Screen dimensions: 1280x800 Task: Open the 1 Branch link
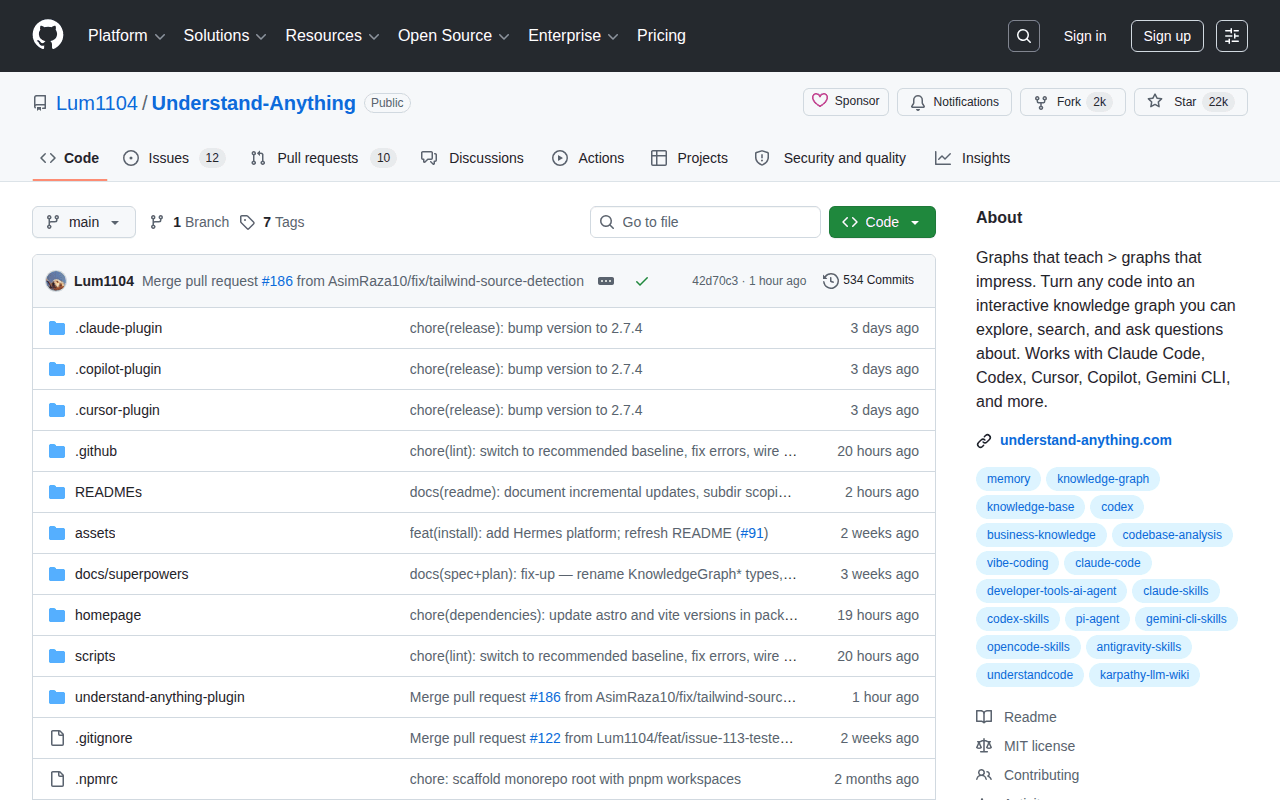tap(189, 222)
